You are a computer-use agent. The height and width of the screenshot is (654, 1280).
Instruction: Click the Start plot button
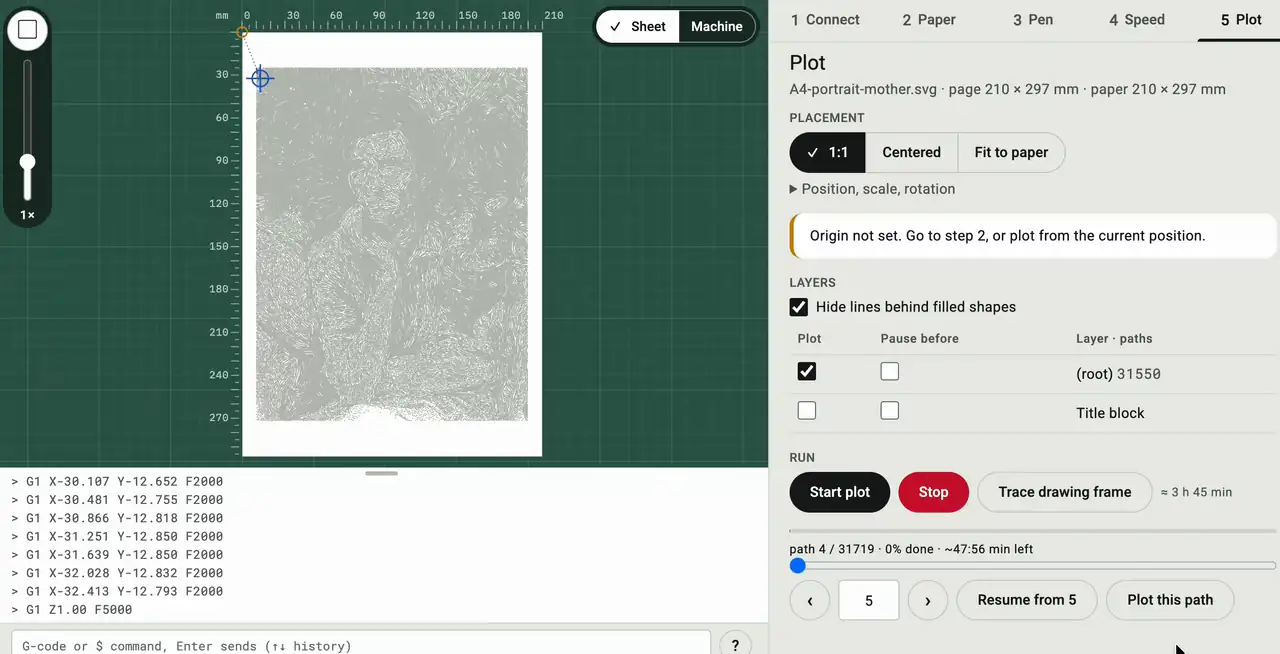click(x=840, y=492)
